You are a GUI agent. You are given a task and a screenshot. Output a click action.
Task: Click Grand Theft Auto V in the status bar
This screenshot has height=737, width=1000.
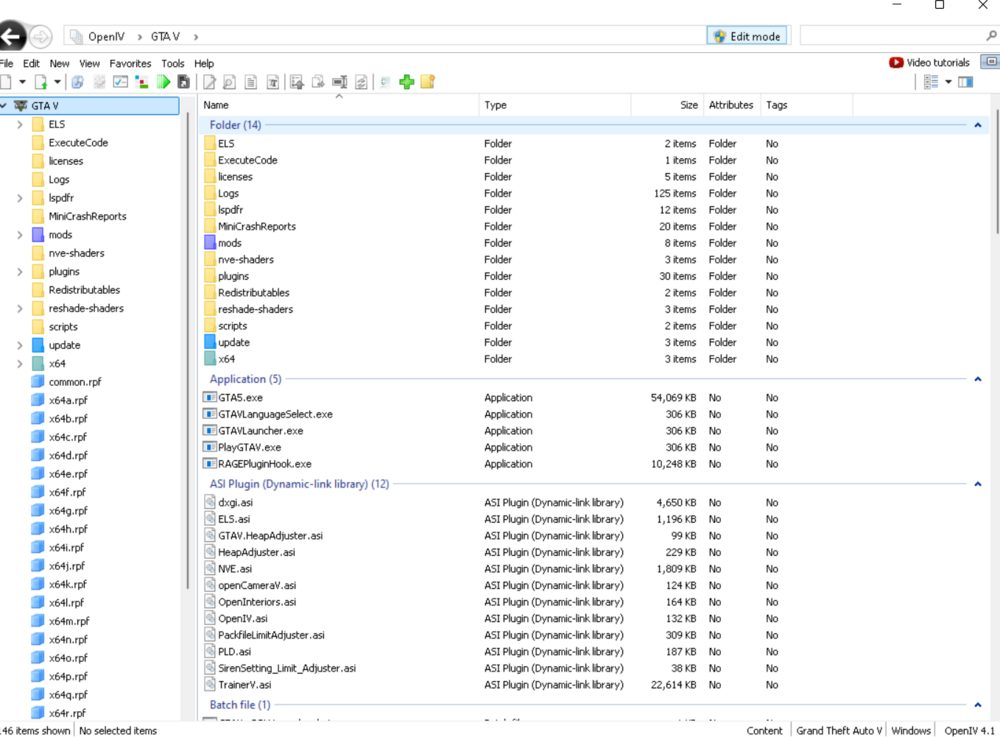838,730
